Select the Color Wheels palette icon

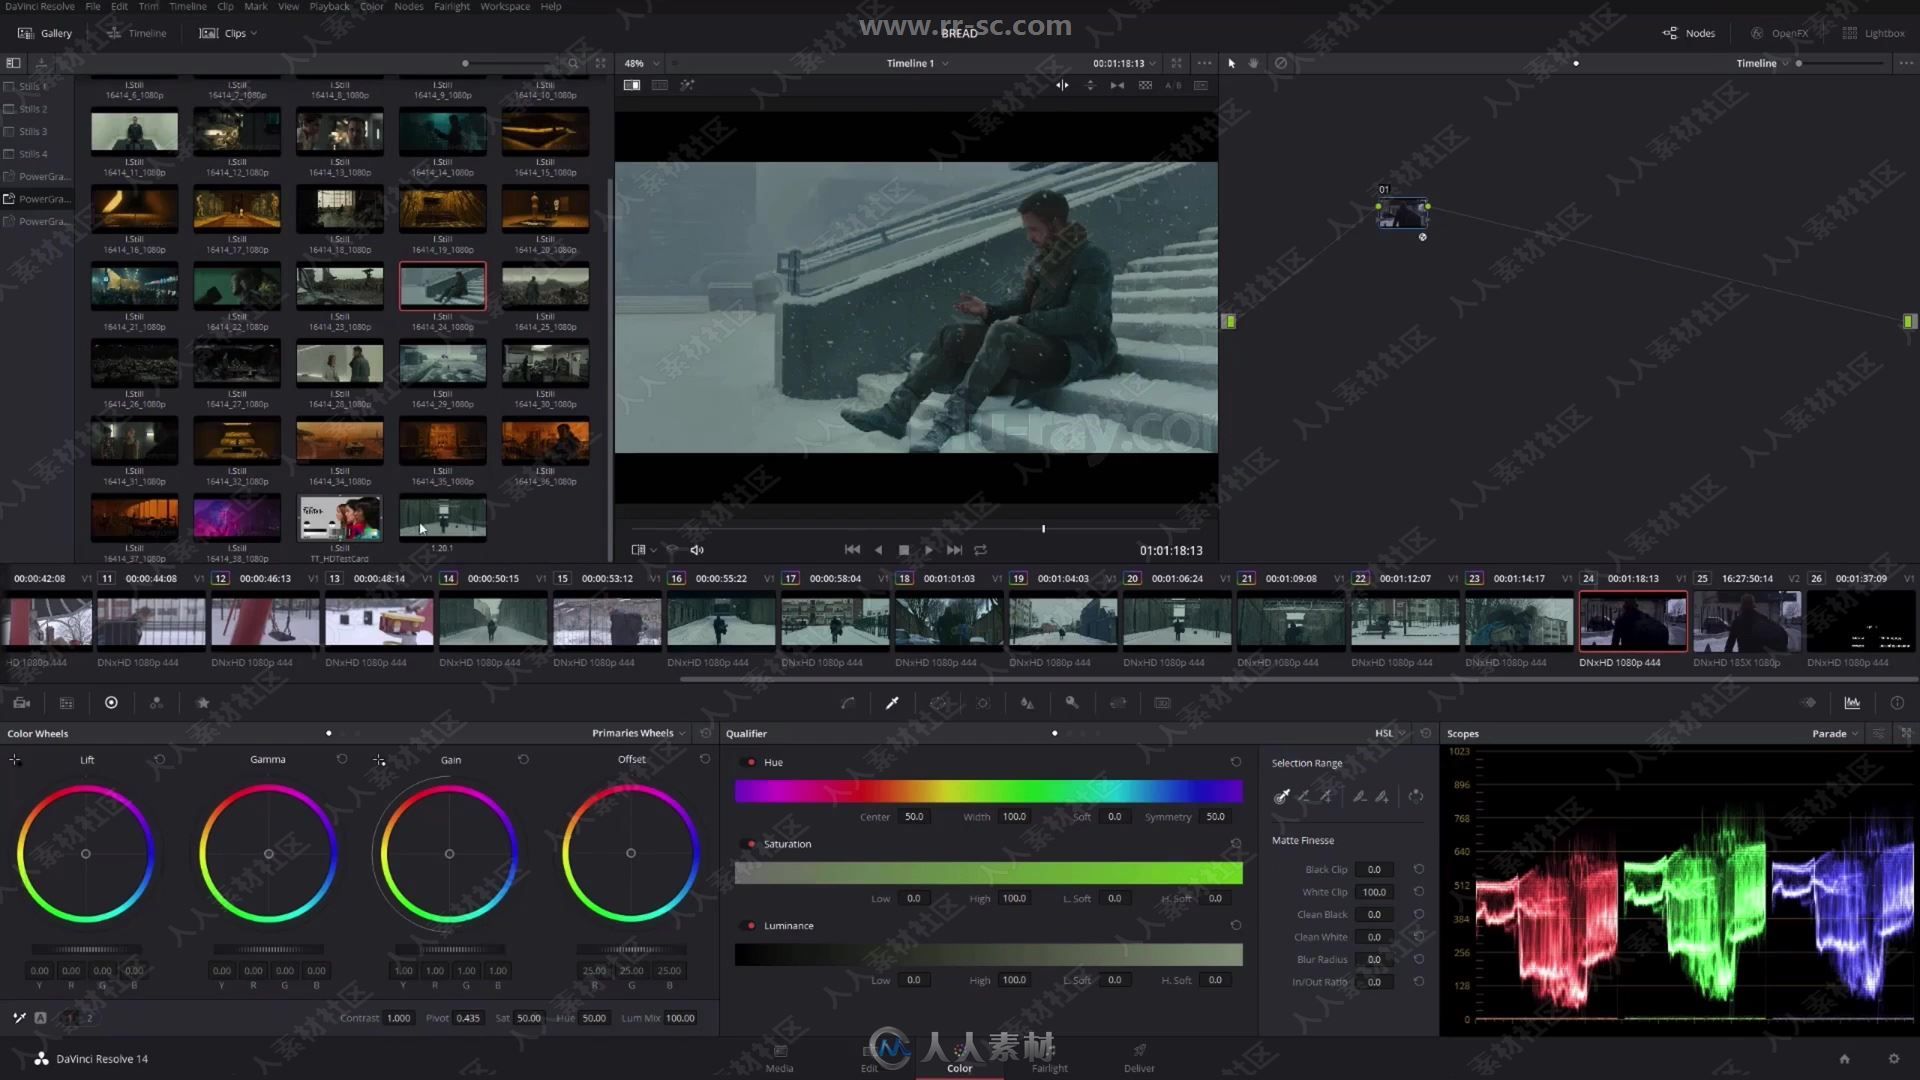coord(111,703)
